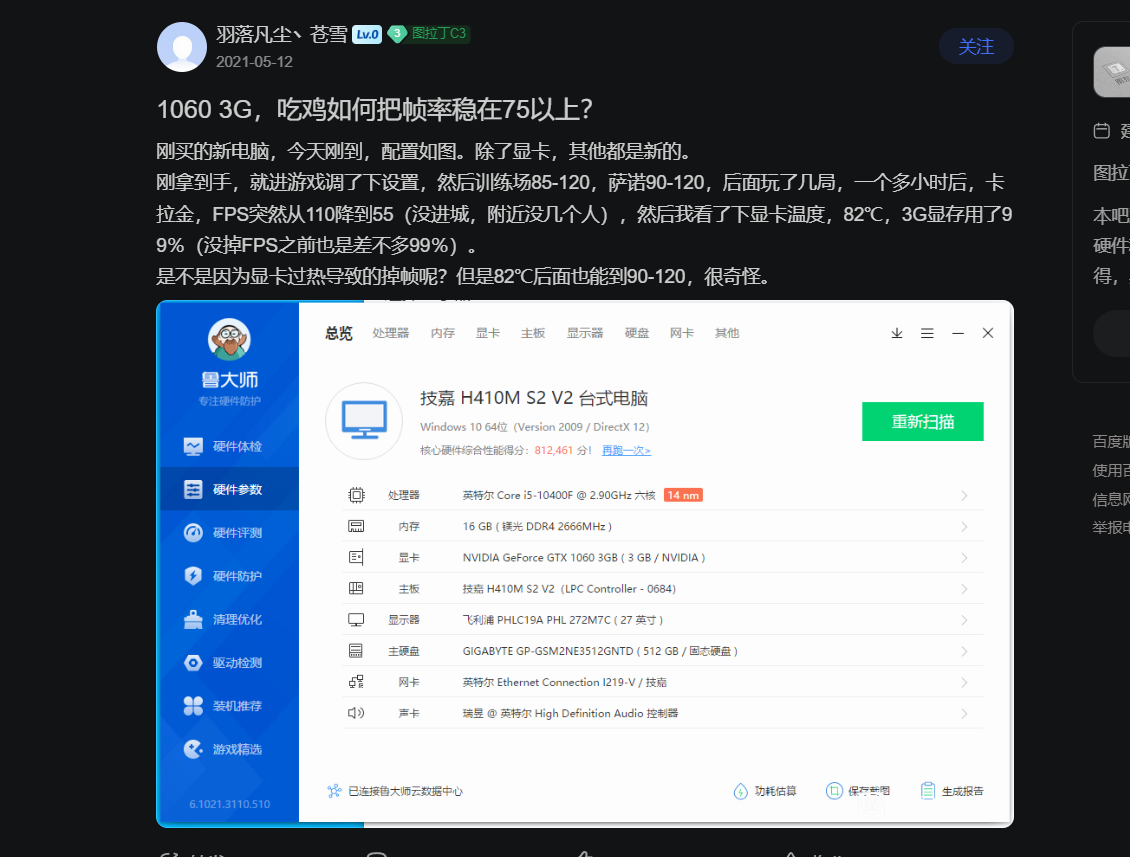Screen dimensions: 1130x857
Task: Click the download arrow icon in title bar
Action: [x=897, y=333]
